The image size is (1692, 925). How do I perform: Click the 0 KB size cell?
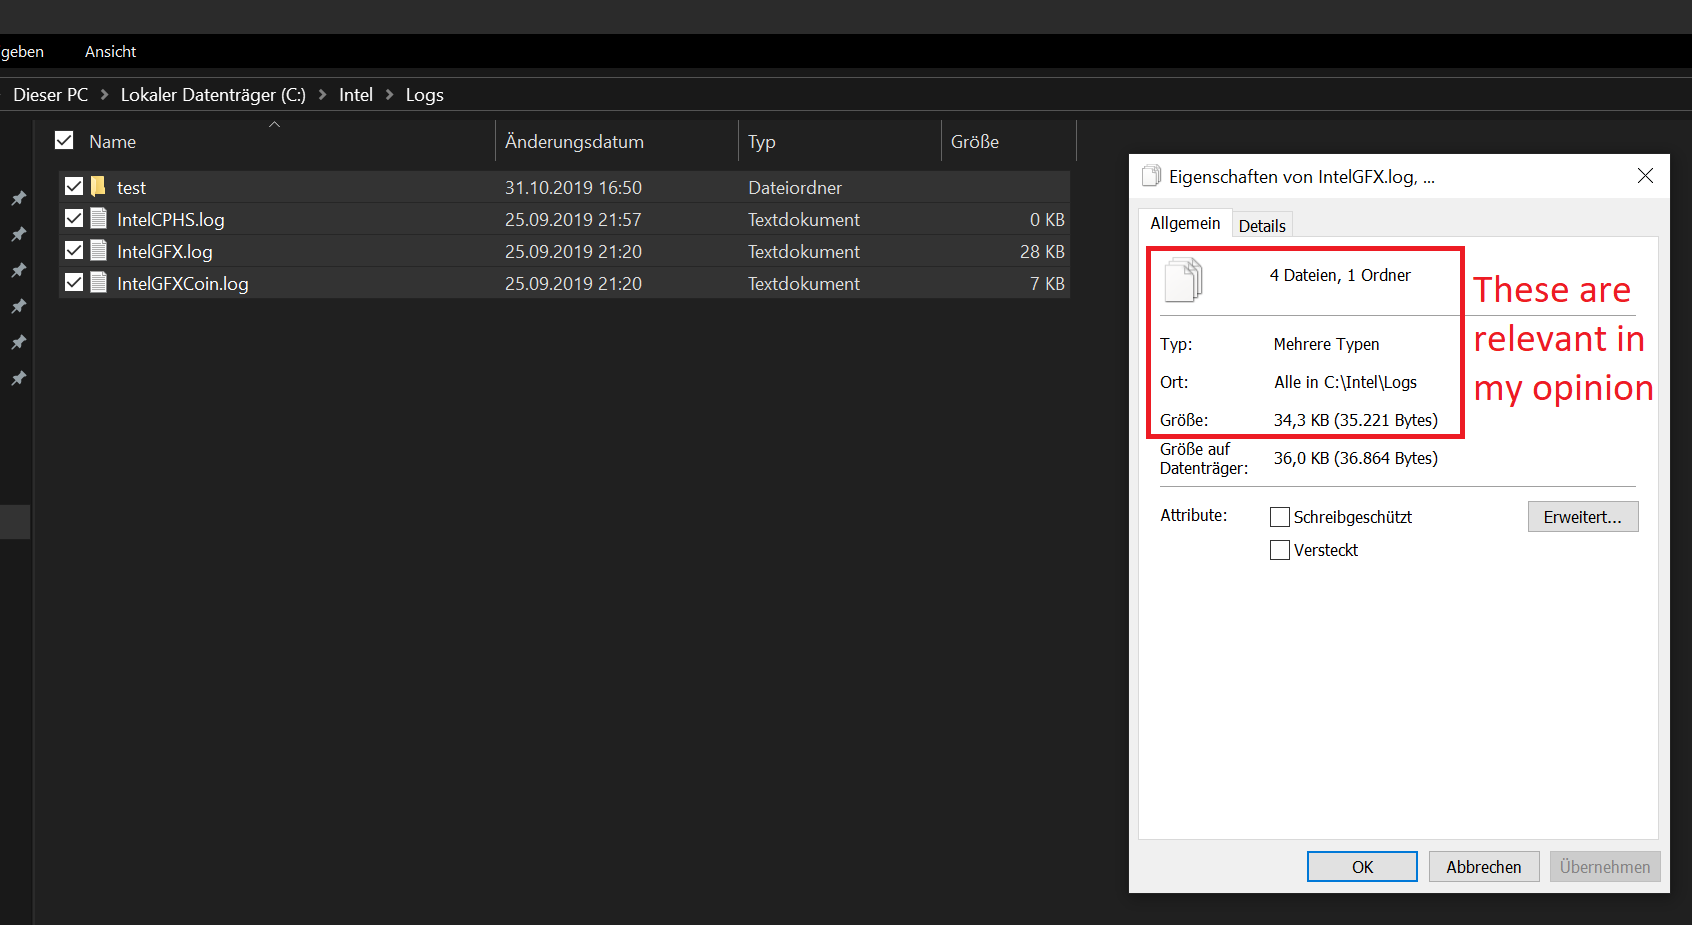pos(1047,219)
